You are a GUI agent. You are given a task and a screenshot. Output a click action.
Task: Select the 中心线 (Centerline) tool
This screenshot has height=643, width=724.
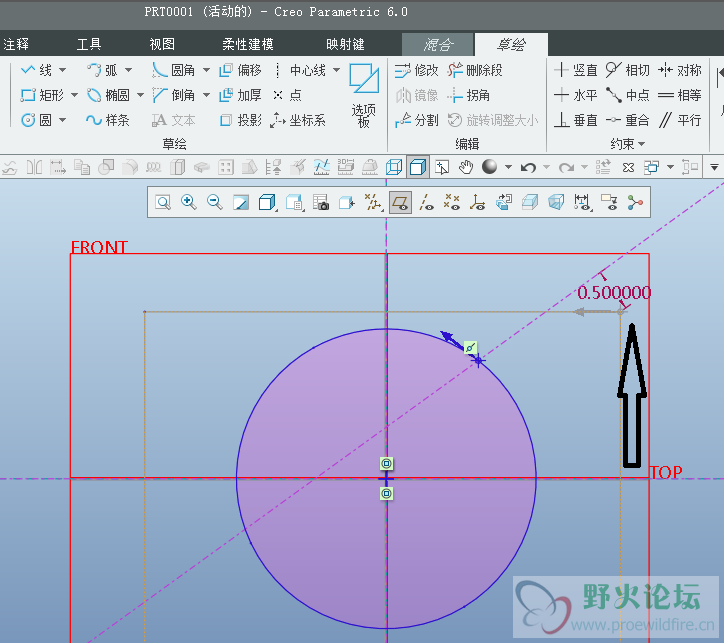(x=300, y=70)
